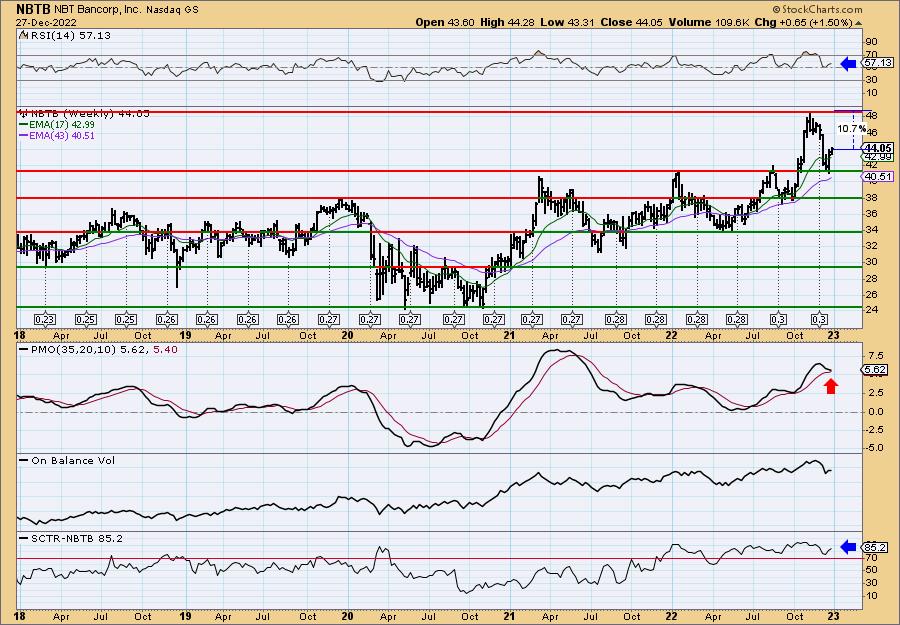Click the green 42.99 tag on the price axis

point(878,157)
